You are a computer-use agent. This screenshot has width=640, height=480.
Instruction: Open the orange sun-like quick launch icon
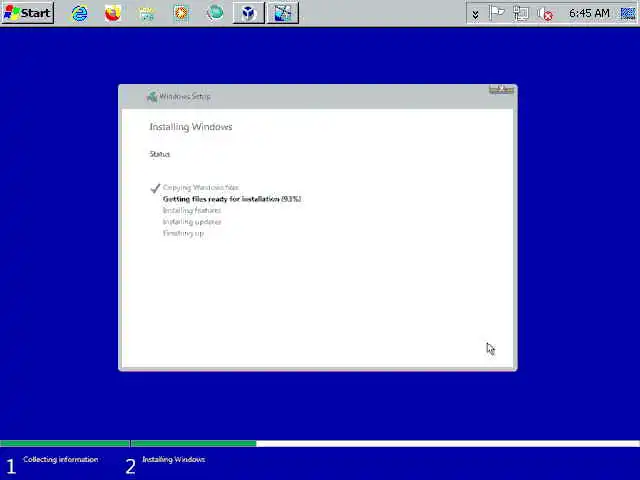coord(180,13)
